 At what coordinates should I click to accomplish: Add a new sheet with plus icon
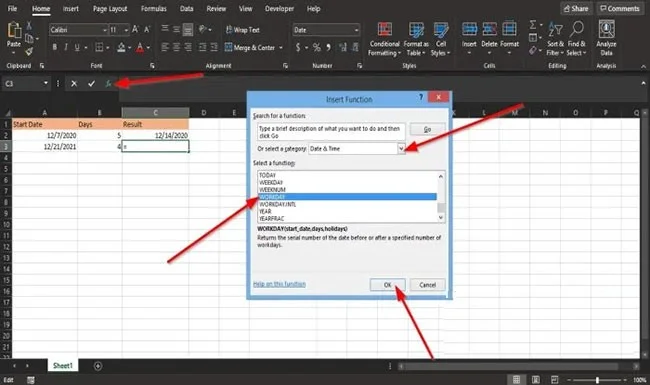[x=98, y=366]
